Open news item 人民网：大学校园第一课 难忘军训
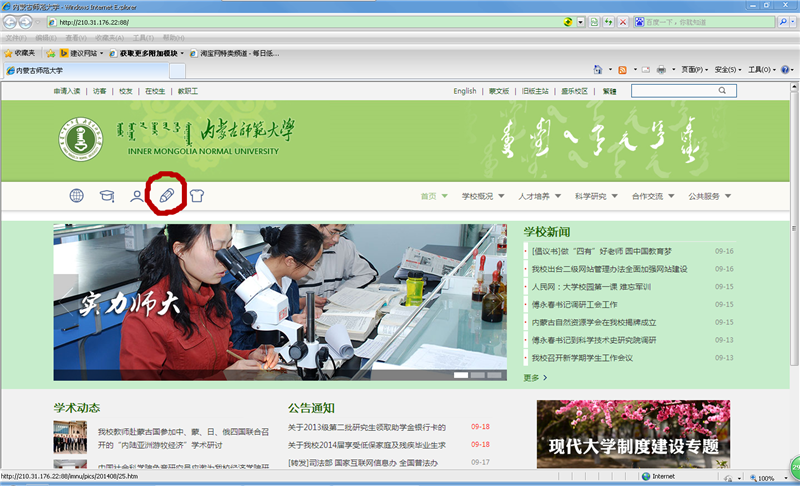The height and width of the screenshot is (486, 800). tap(590, 287)
